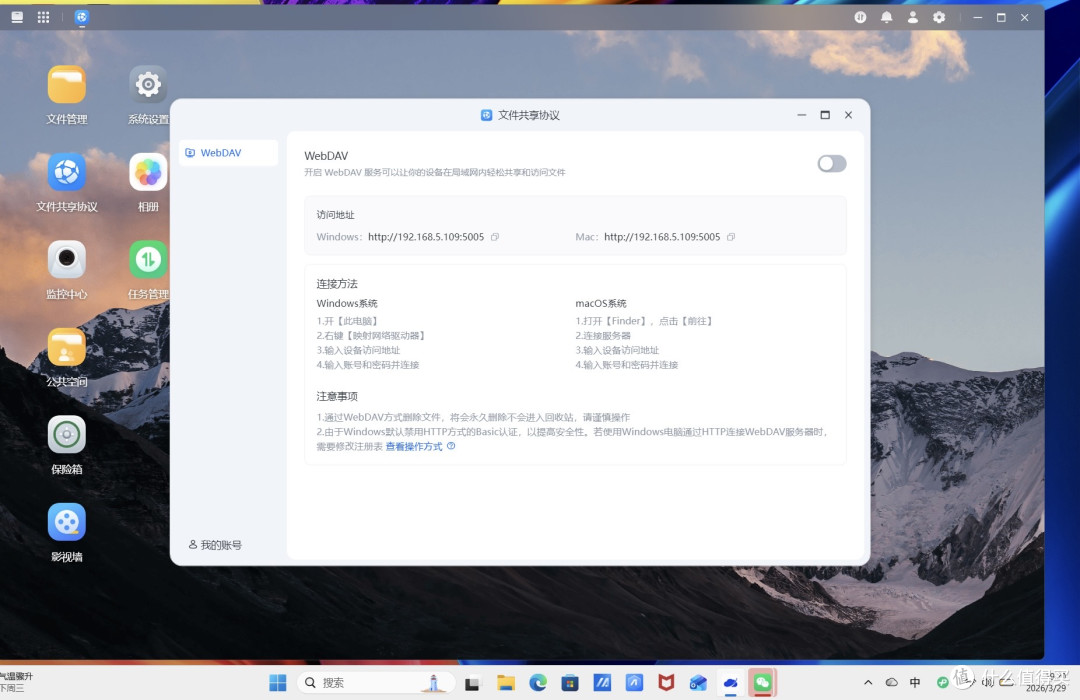
Task: Open the 公共空间 desktop icon
Action: click(67, 359)
